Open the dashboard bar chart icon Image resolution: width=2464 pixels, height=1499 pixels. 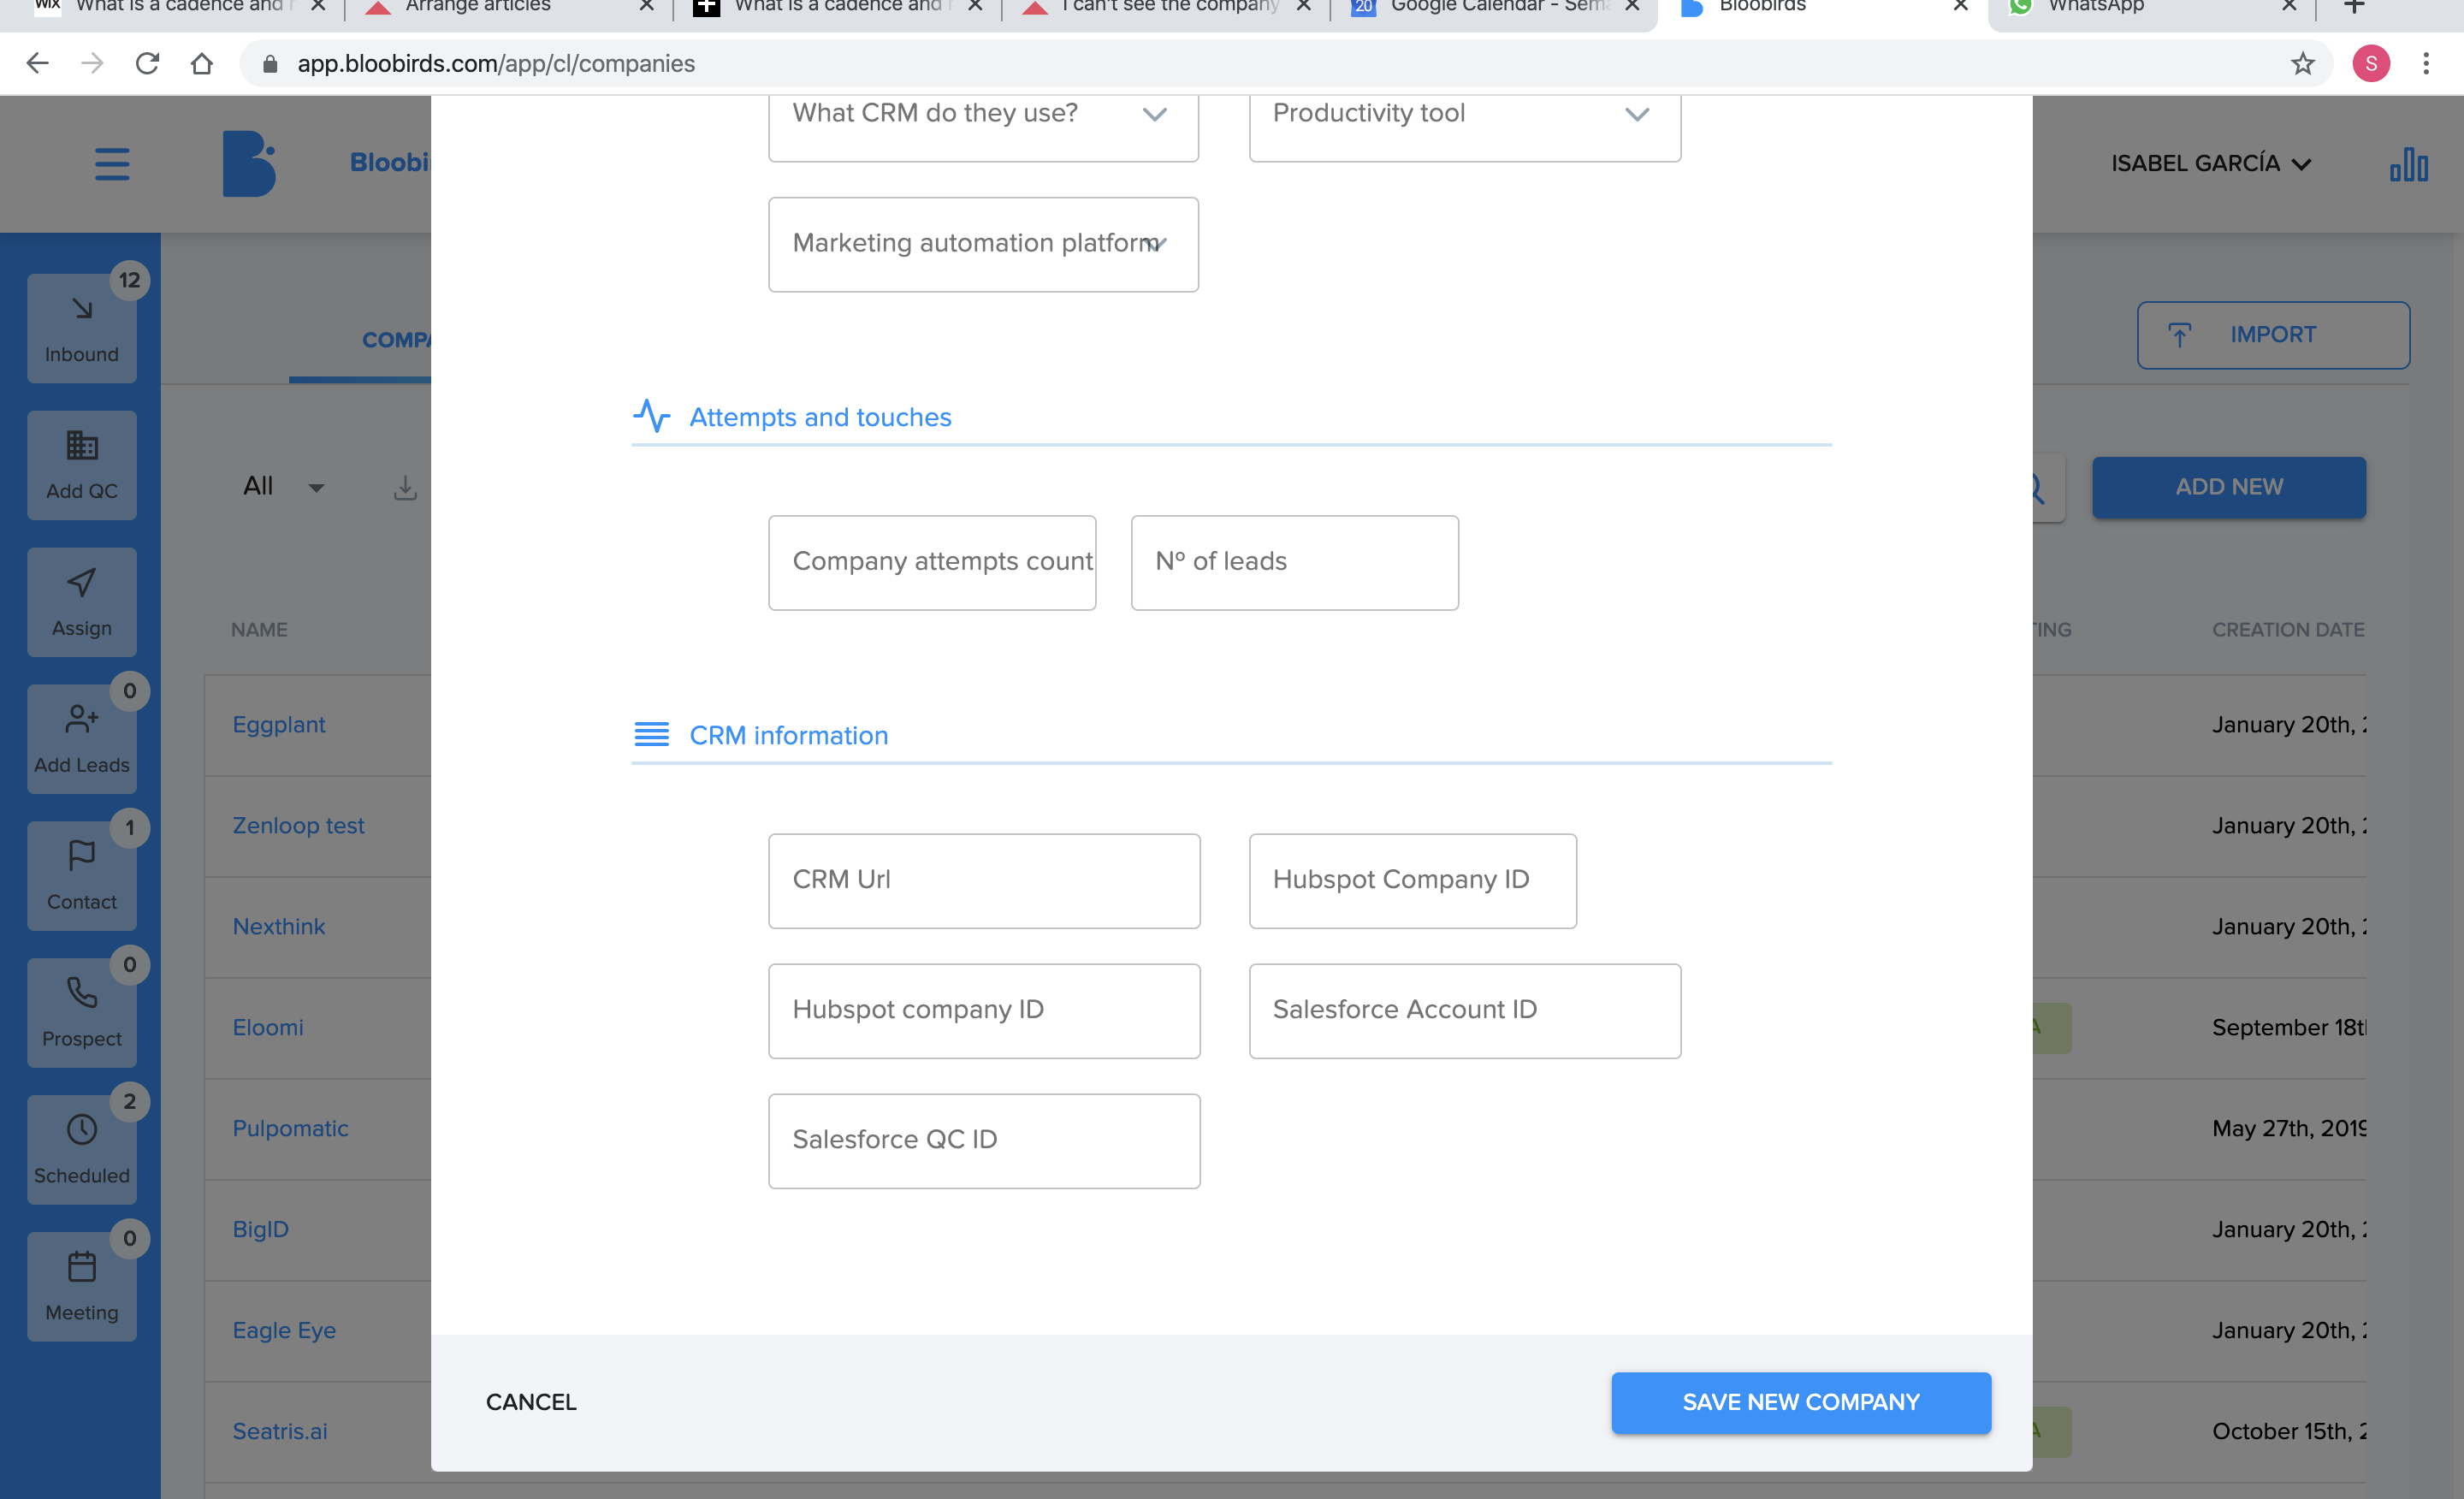coord(2409,165)
